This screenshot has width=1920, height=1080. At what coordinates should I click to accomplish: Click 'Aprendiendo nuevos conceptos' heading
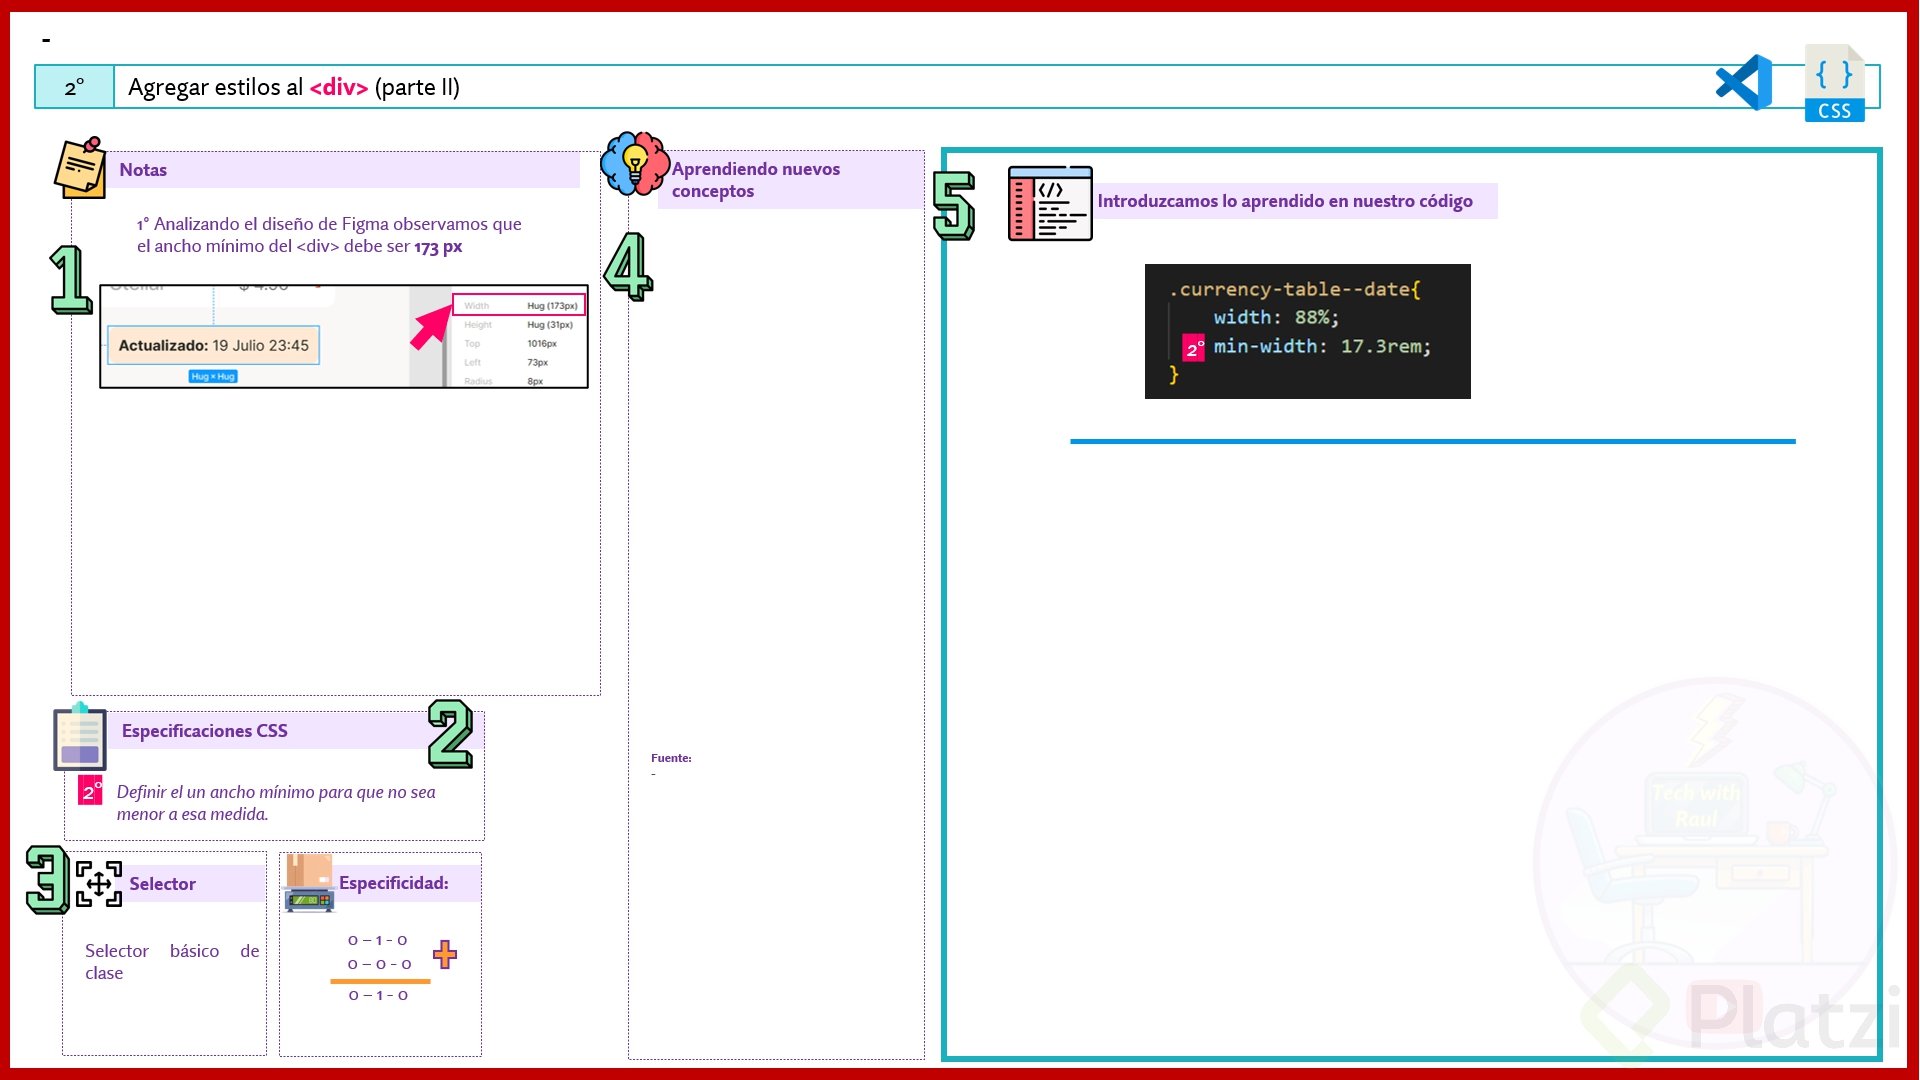tap(756, 180)
